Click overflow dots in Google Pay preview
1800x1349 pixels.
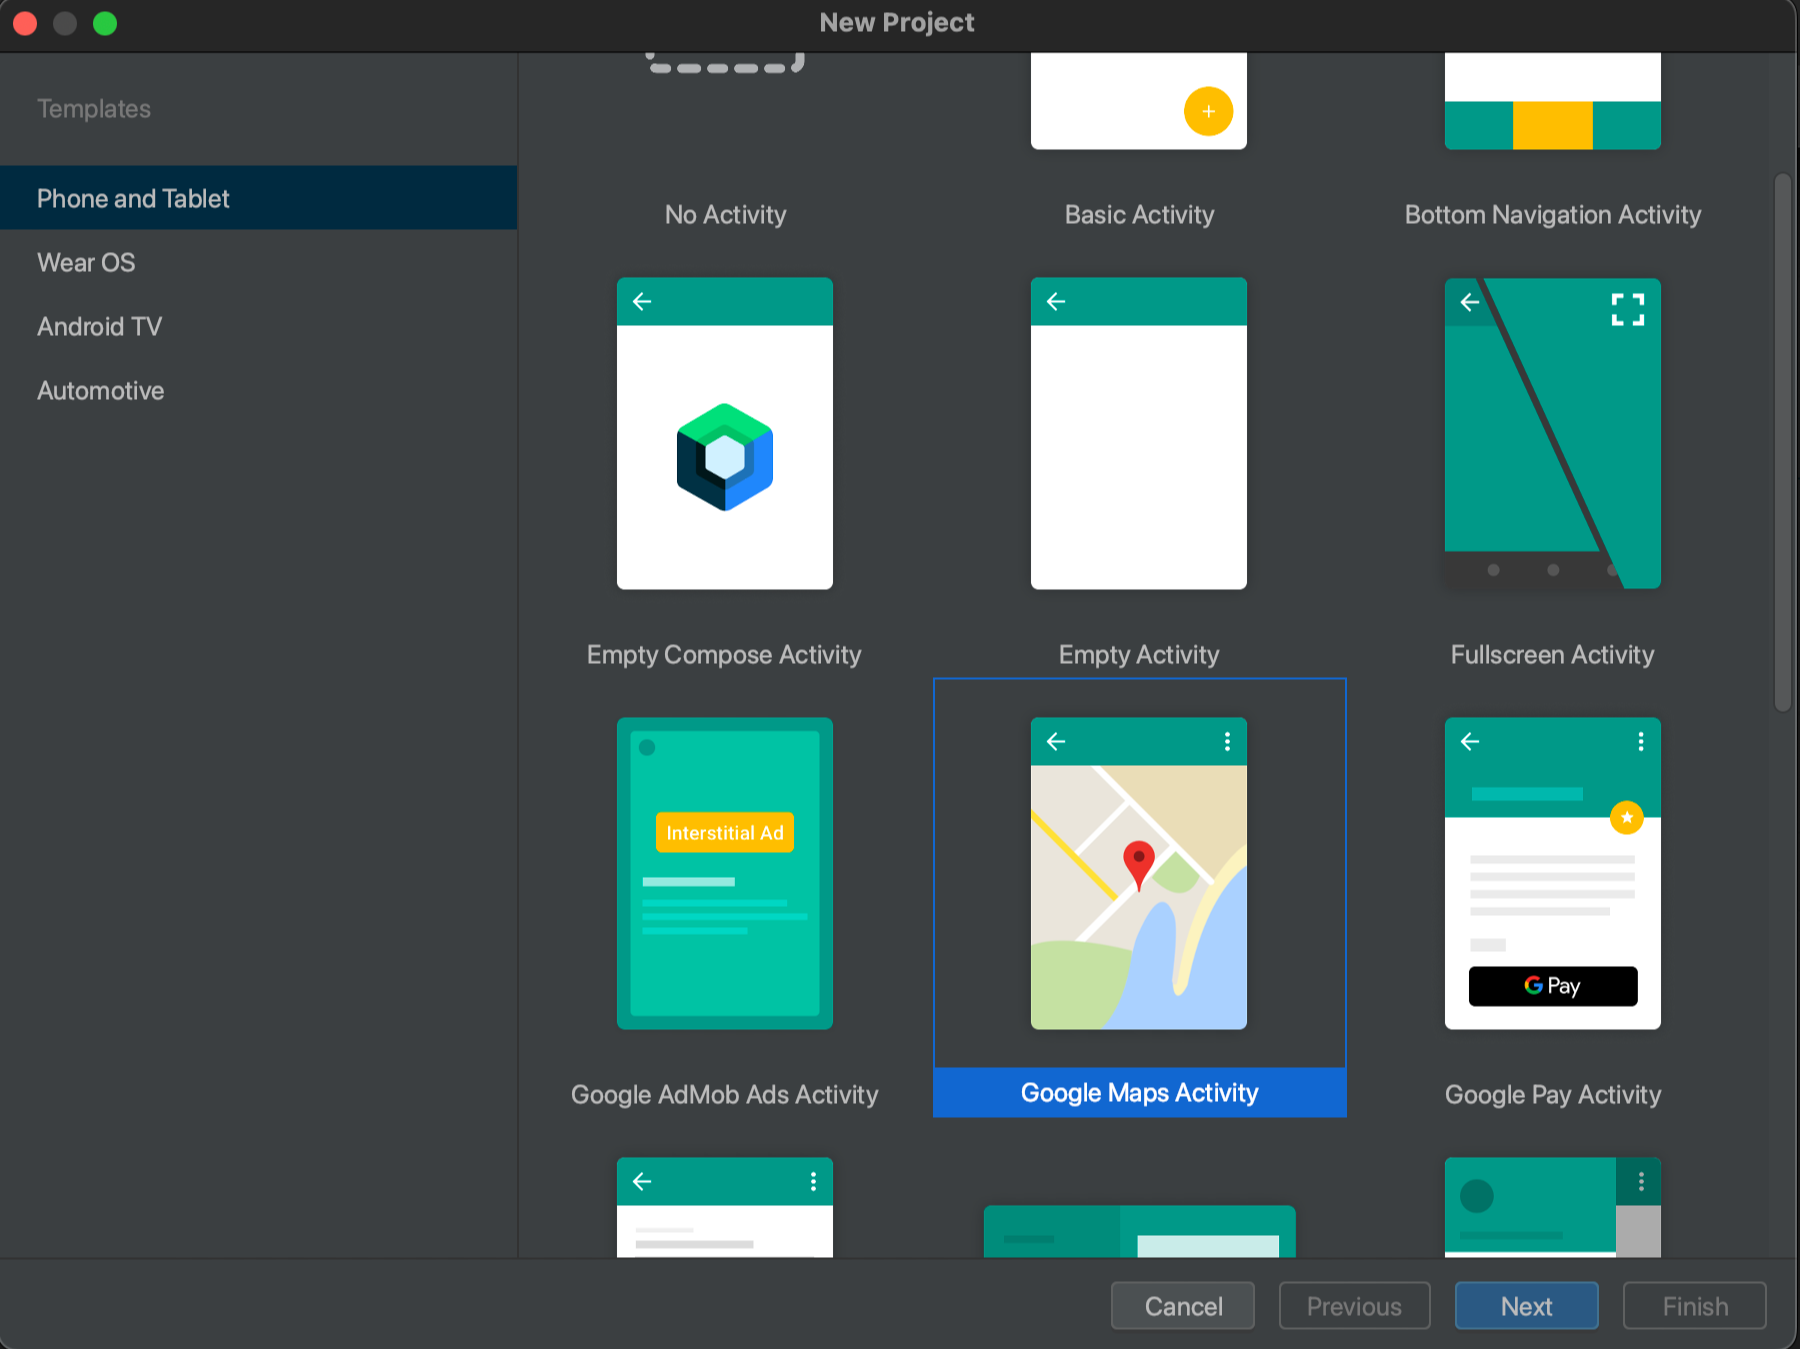point(1641,741)
